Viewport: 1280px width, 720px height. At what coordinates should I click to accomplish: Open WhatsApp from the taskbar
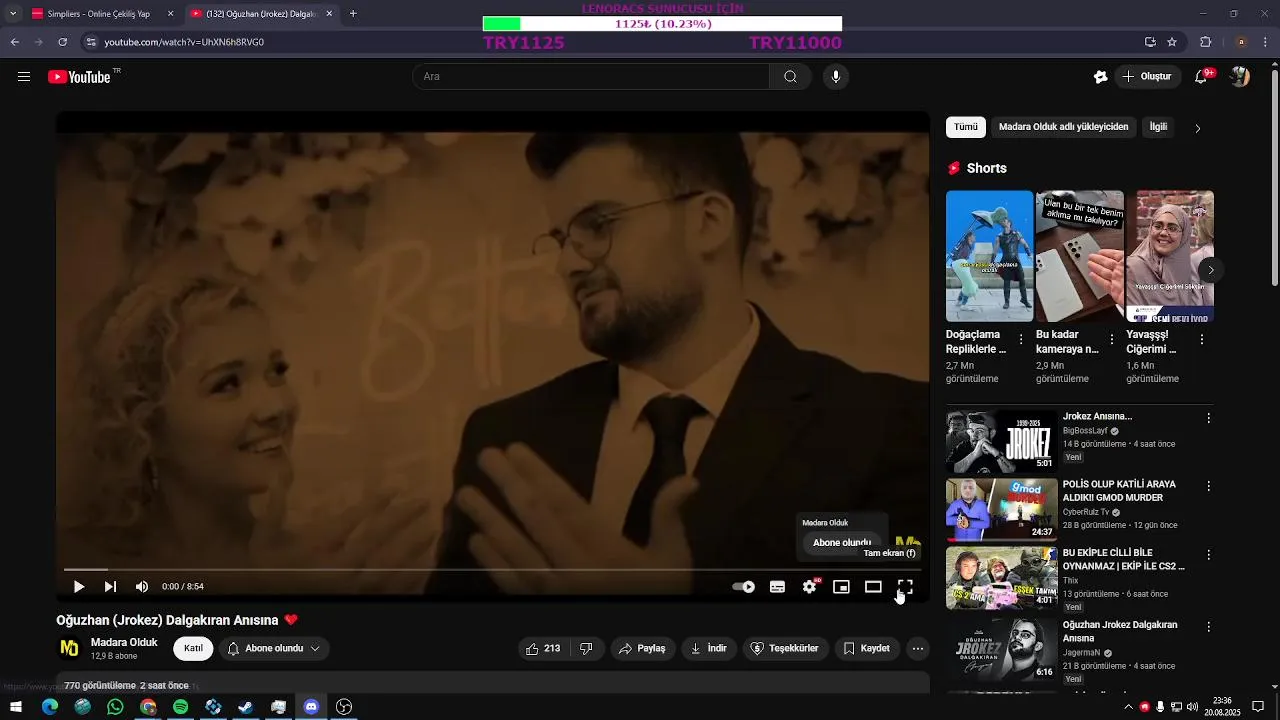click(x=115, y=707)
